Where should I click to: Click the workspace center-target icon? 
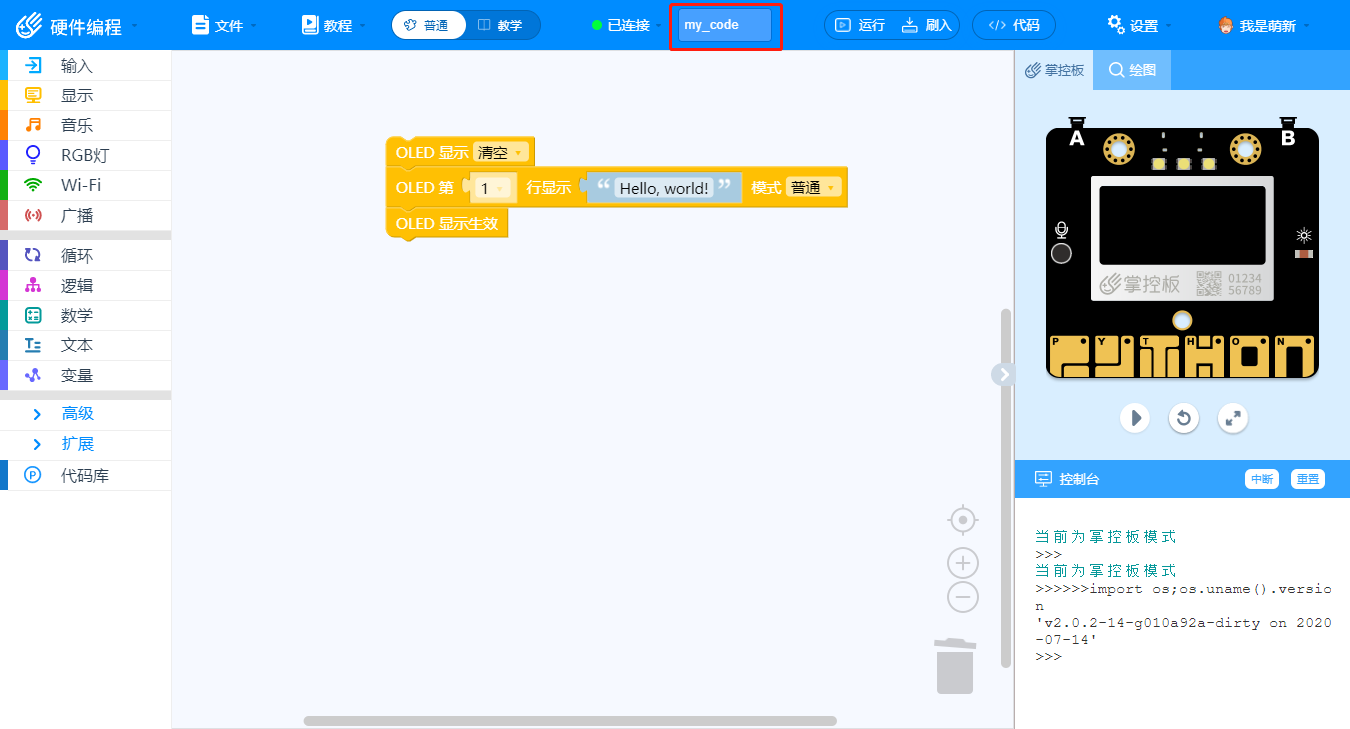point(963,520)
